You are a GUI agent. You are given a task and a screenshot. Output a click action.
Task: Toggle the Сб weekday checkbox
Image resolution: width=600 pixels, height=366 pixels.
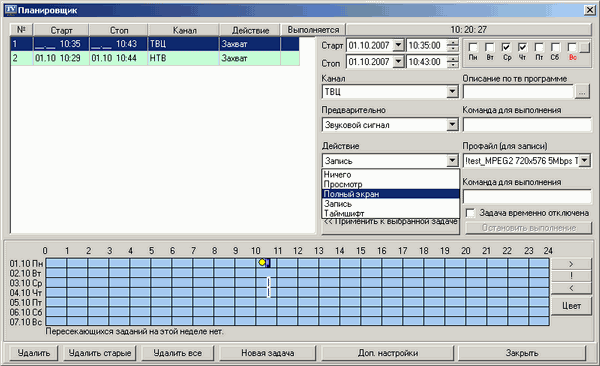[555, 47]
